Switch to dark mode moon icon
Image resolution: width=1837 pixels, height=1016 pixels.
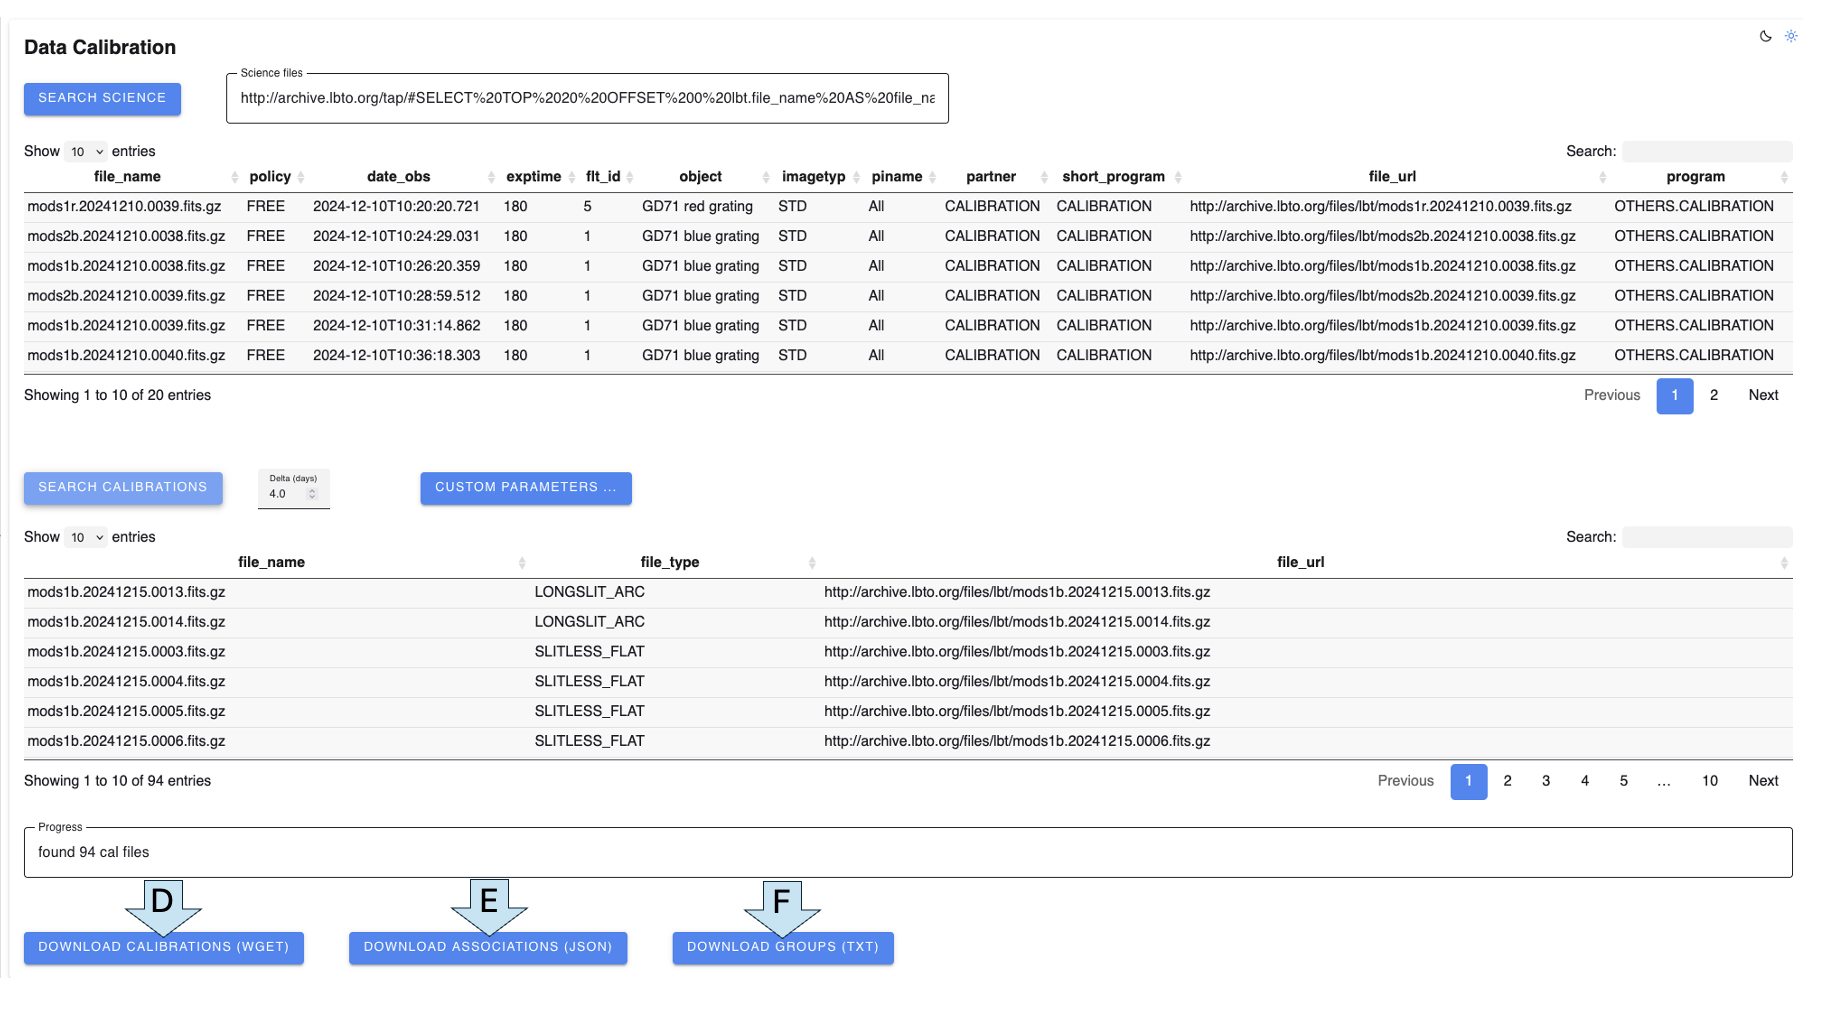pos(1765,36)
